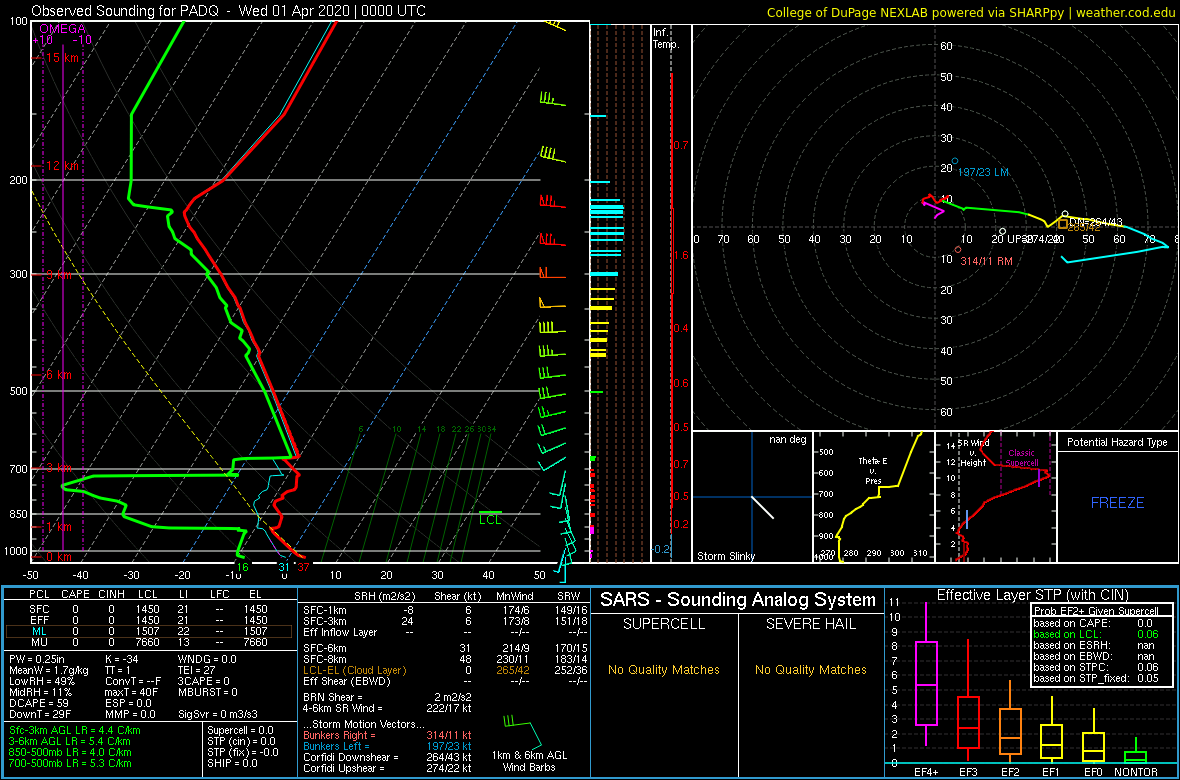Click the Observed Sounding for PADQ title
The image size is (1180, 780).
(x=228, y=11)
